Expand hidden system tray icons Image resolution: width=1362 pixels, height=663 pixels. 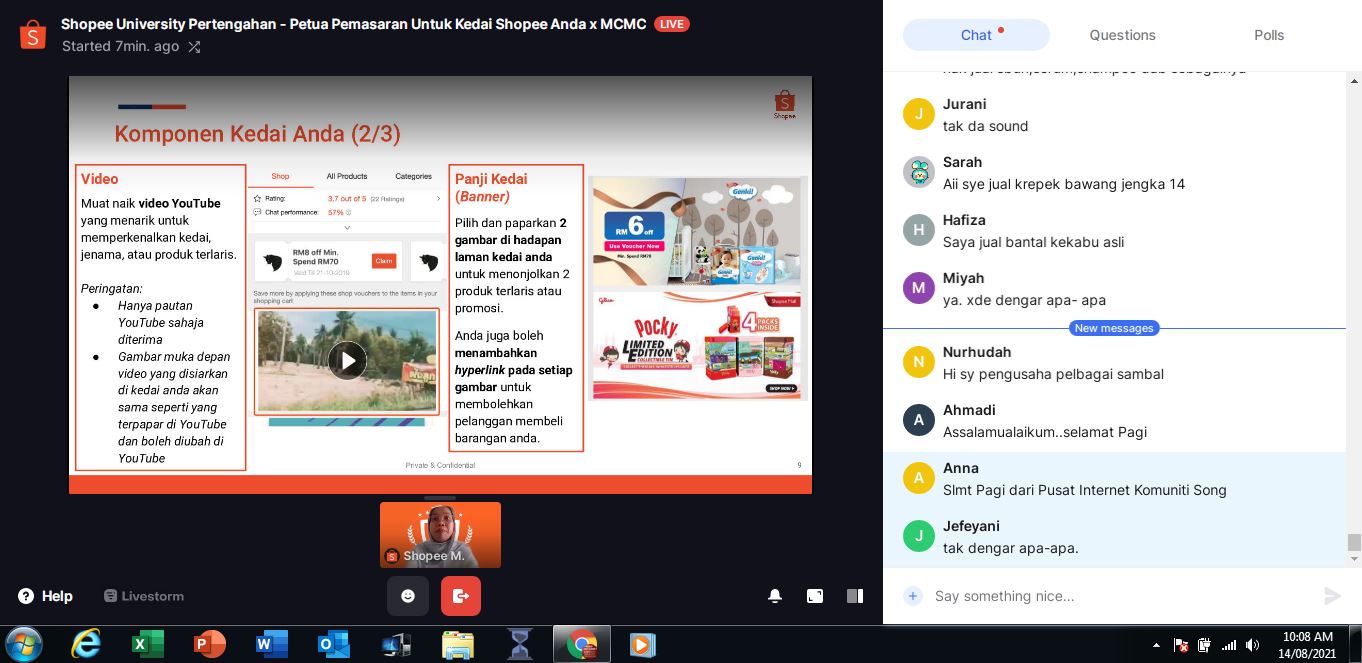click(x=1156, y=646)
